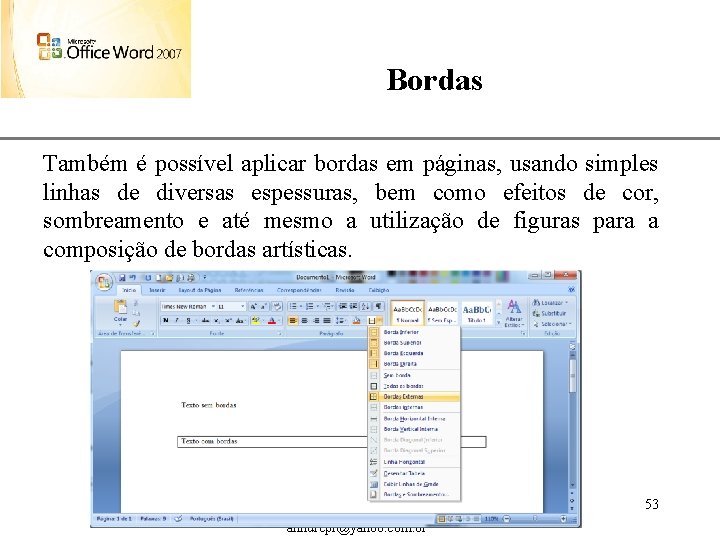
Task: Click the increase indent icon
Action: pyautogui.click(x=354, y=306)
